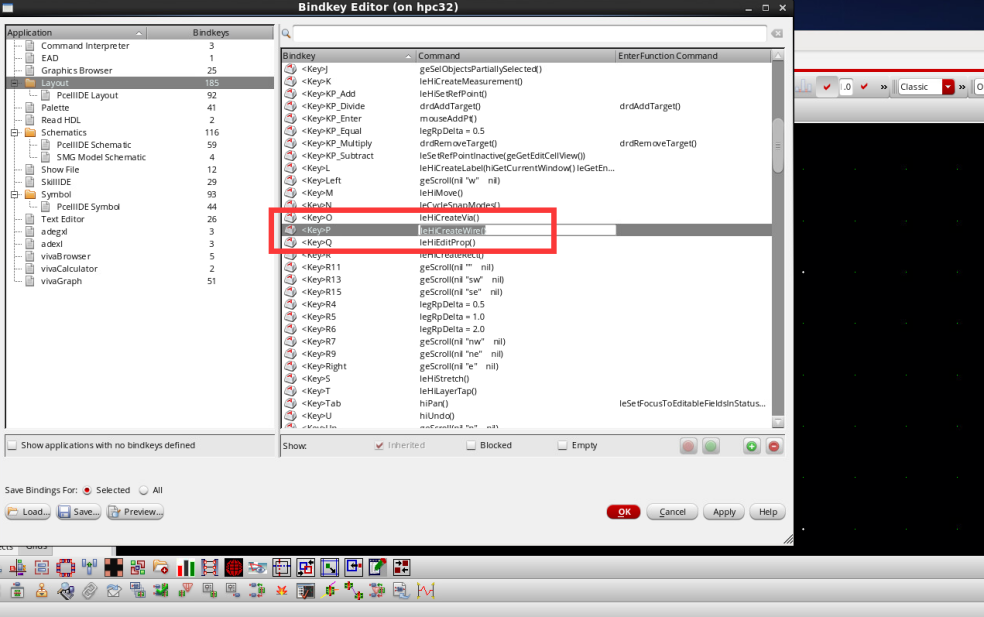Click the eye visibility toolbar icon
The width and height of the screenshot is (984, 617).
pyautogui.click(x=257, y=568)
